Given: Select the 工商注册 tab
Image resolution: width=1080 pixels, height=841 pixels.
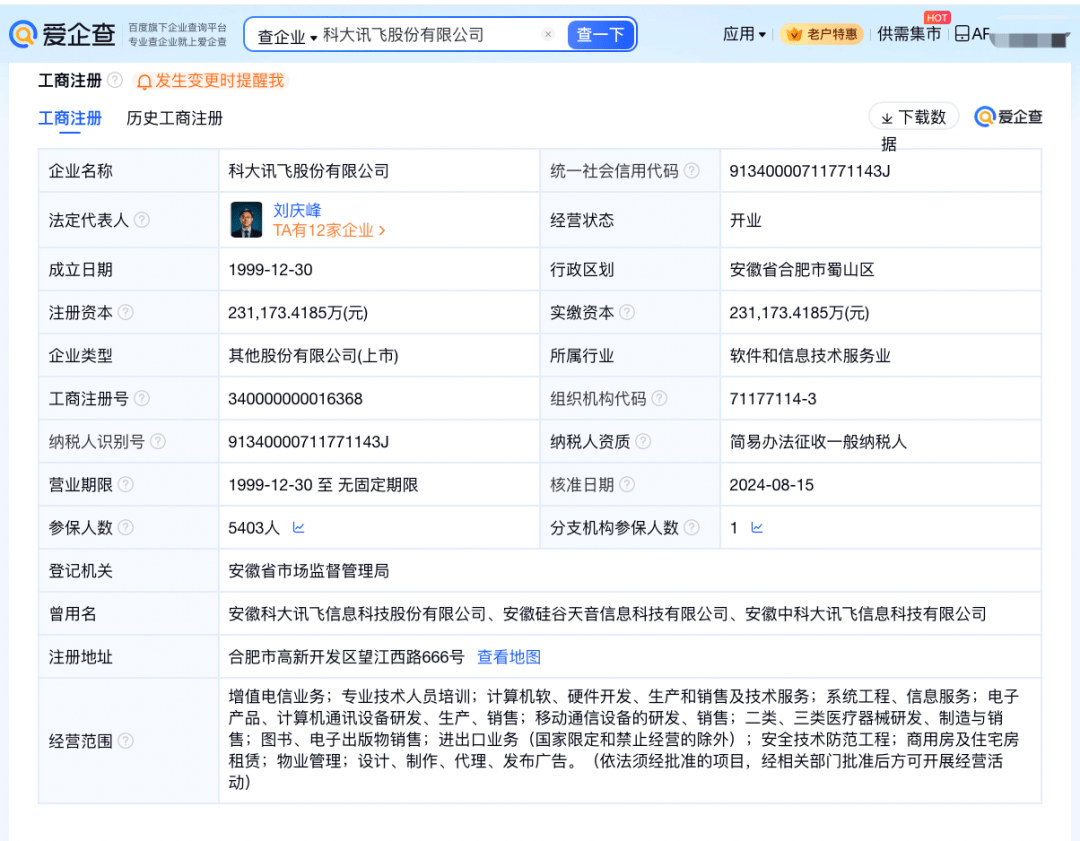Looking at the screenshot, I should click(70, 118).
